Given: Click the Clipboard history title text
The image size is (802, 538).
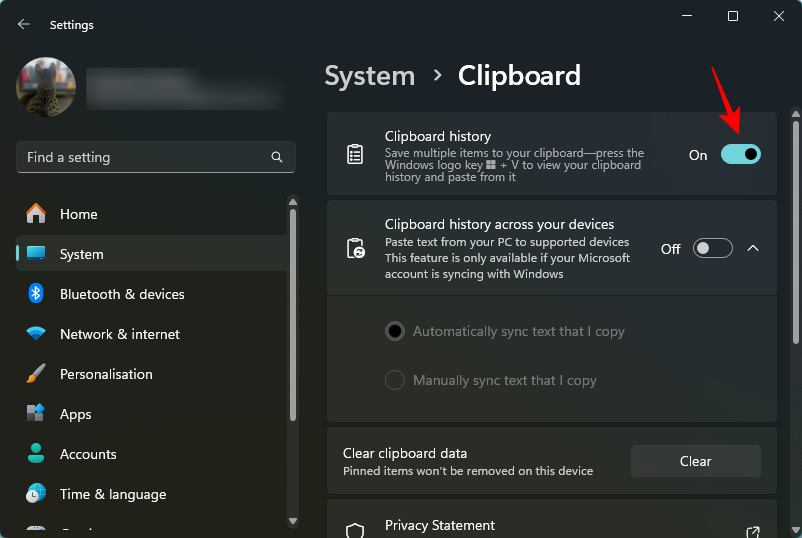Looking at the screenshot, I should pos(438,137).
